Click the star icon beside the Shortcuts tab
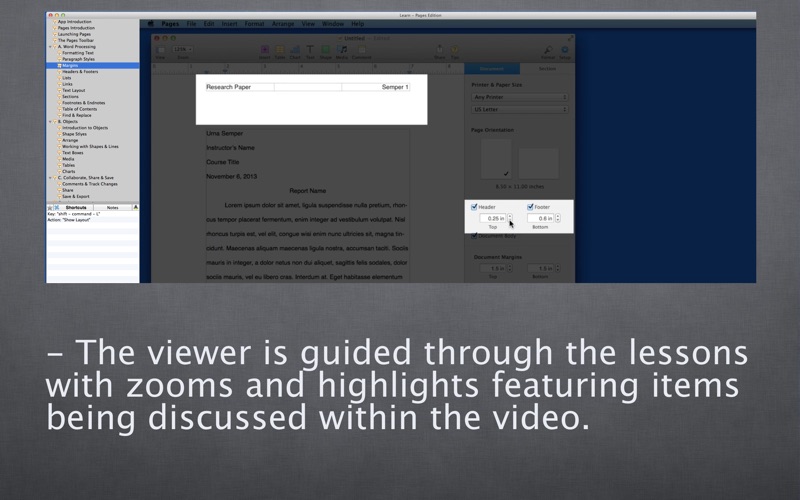800x500 pixels. [x=50, y=208]
